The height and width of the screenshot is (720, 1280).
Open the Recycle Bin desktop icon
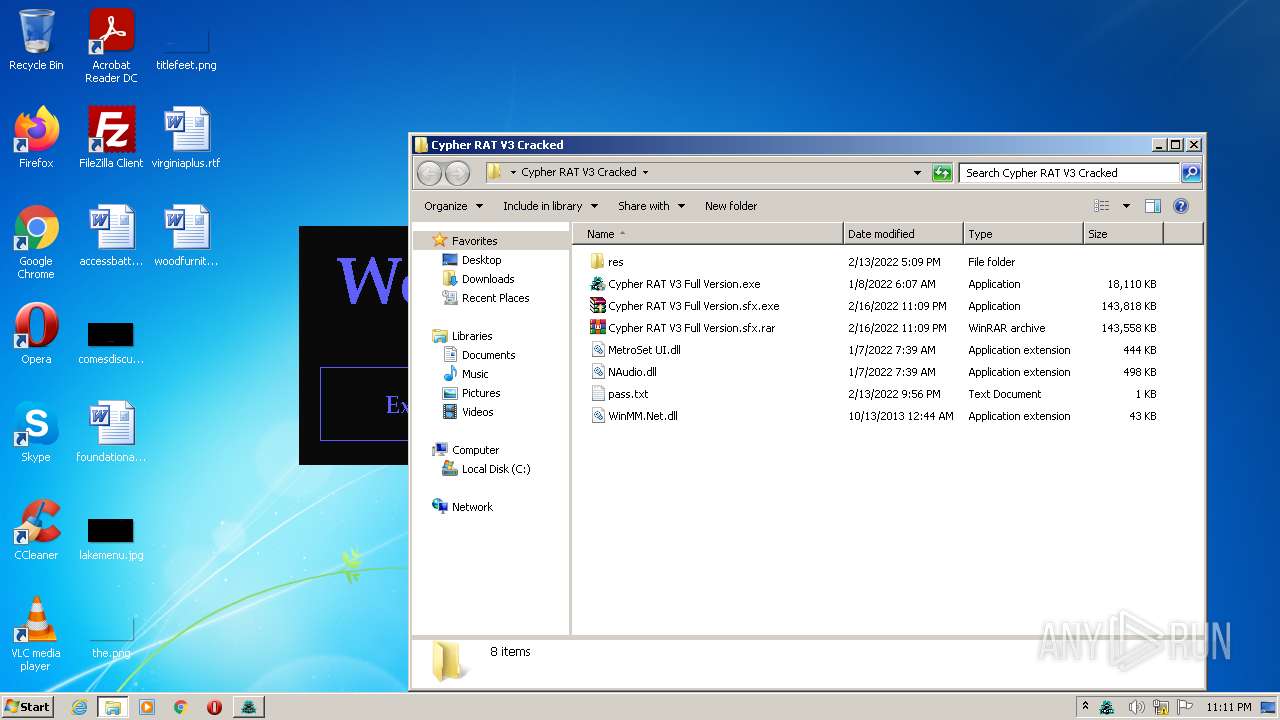(x=36, y=40)
